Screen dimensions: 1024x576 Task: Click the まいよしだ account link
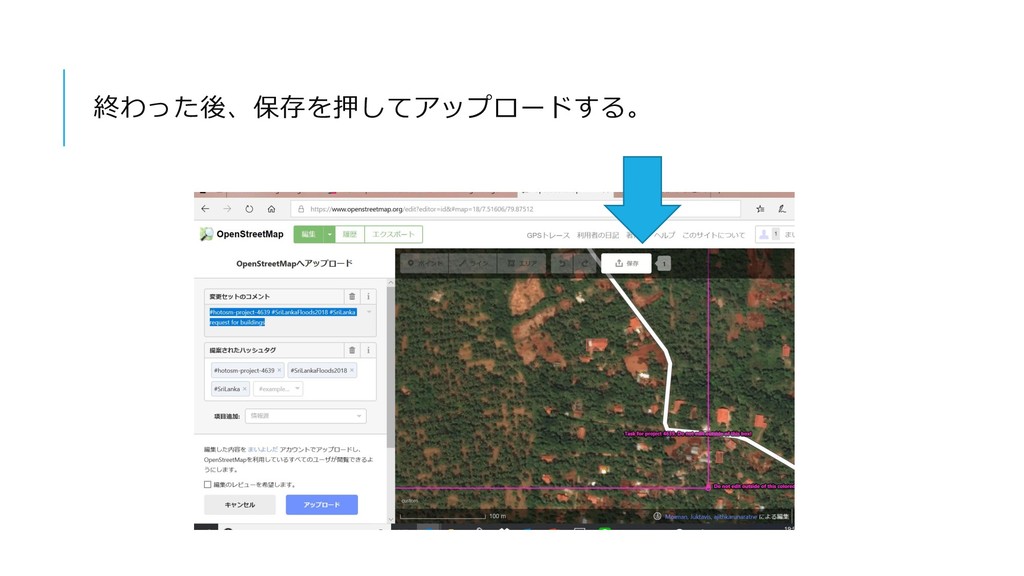pyautogui.click(x=263, y=449)
